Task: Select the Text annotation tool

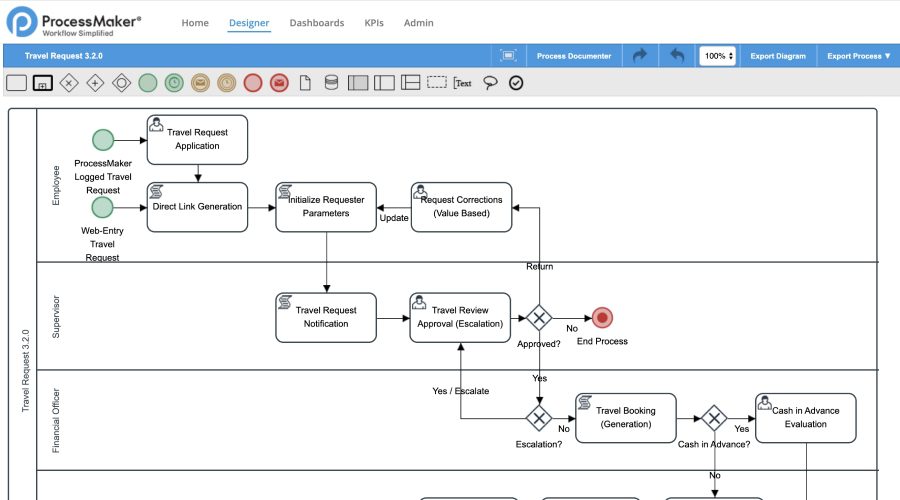Action: [463, 83]
